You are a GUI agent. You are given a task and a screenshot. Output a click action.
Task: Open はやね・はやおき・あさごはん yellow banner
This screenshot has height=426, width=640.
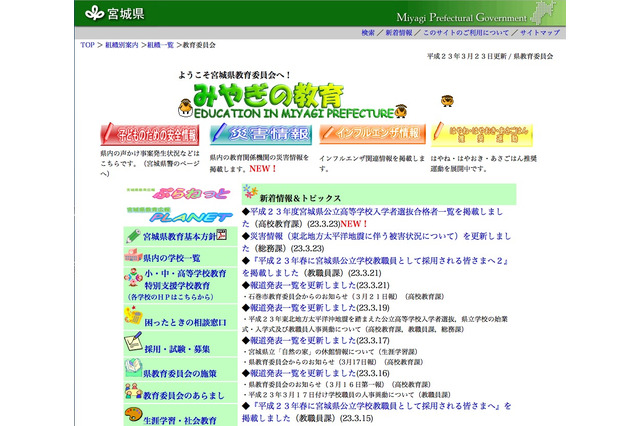(482, 135)
